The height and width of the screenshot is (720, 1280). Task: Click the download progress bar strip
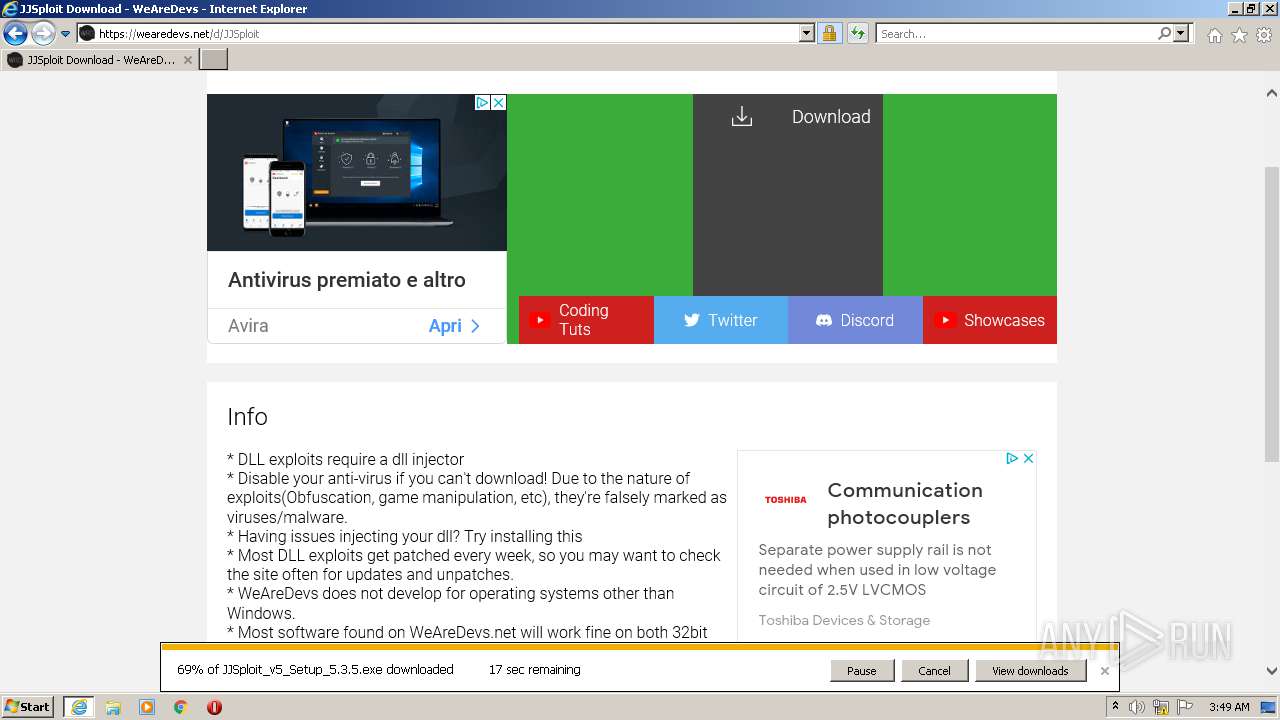pos(639,647)
